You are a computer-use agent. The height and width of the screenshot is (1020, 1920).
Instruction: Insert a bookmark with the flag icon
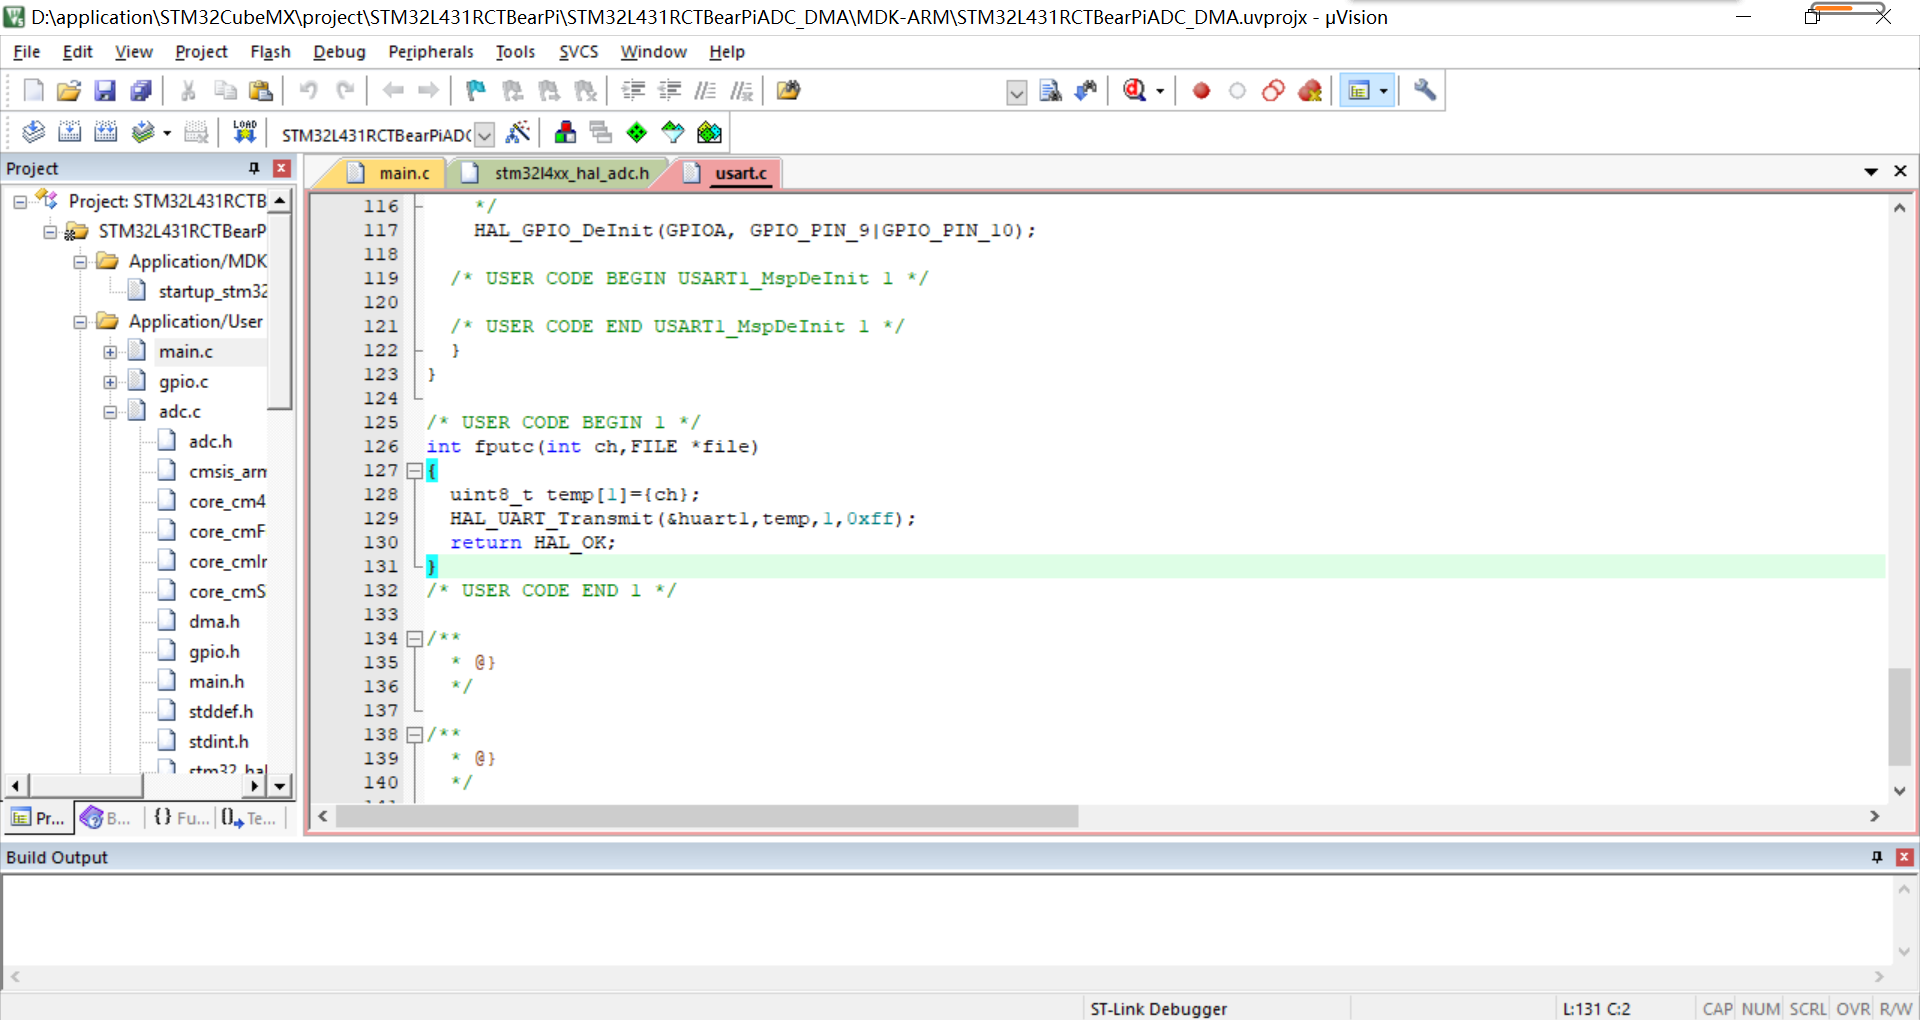[x=476, y=91]
